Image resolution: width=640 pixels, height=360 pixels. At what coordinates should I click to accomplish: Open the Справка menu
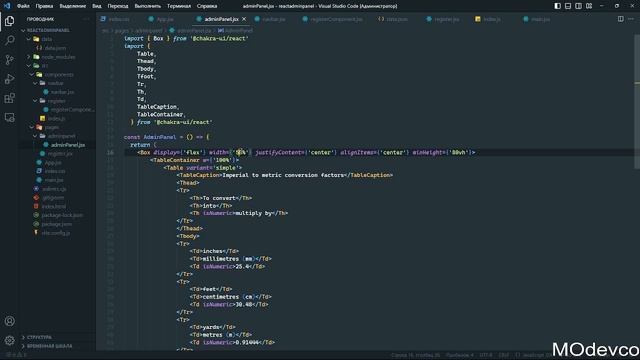click(207, 6)
